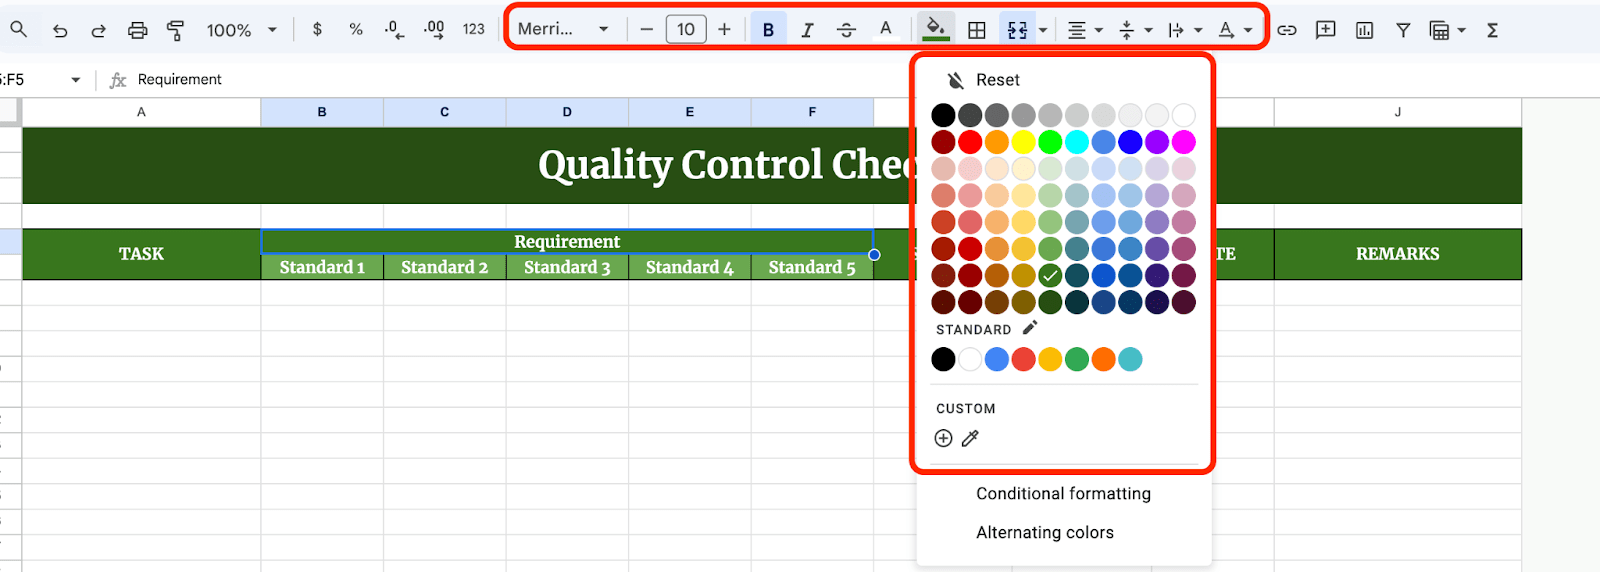Pick the orange swatch in Standard row

point(1104,359)
